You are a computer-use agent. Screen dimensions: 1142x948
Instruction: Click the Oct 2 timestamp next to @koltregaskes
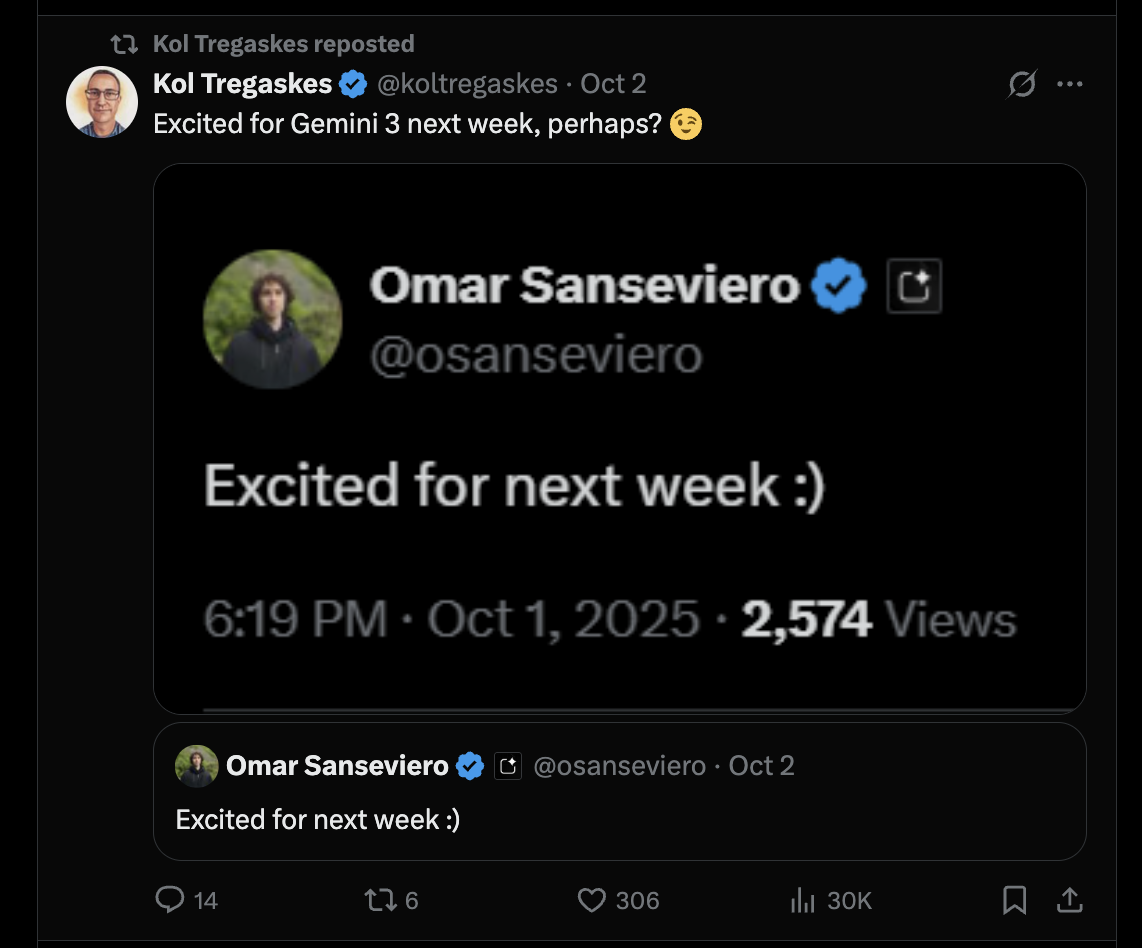click(x=613, y=84)
